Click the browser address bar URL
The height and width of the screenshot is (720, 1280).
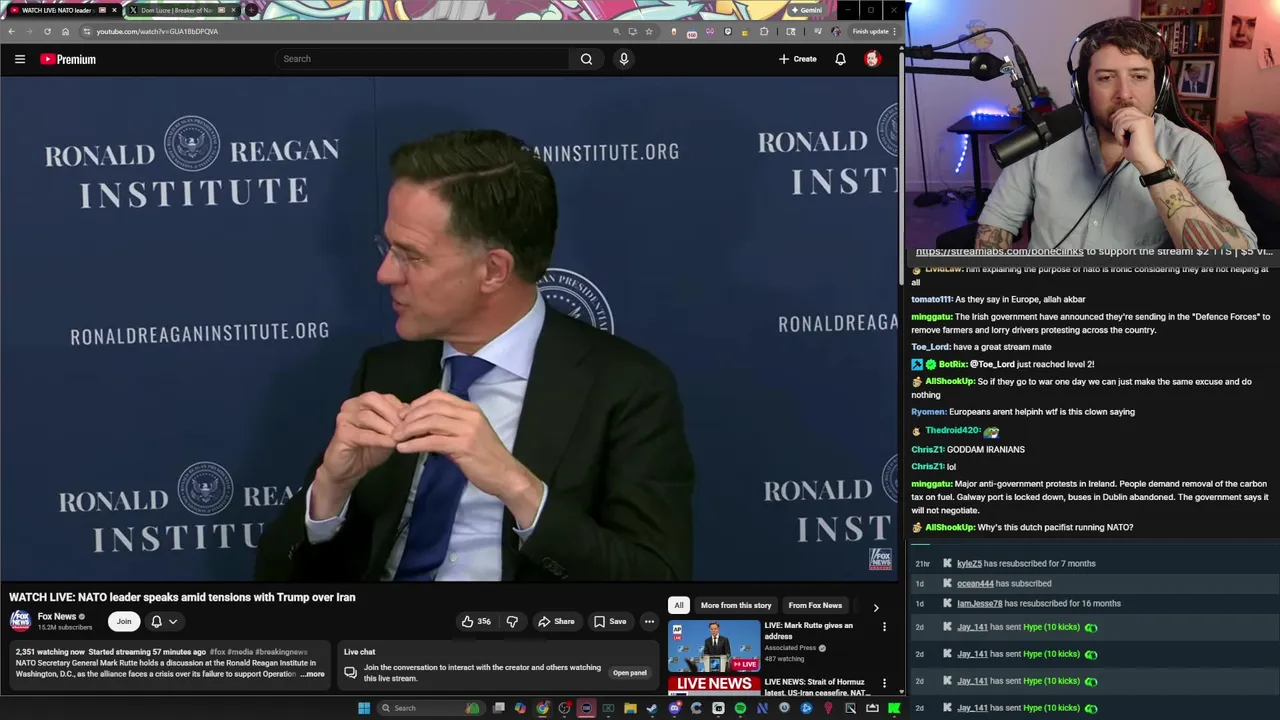[157, 31]
